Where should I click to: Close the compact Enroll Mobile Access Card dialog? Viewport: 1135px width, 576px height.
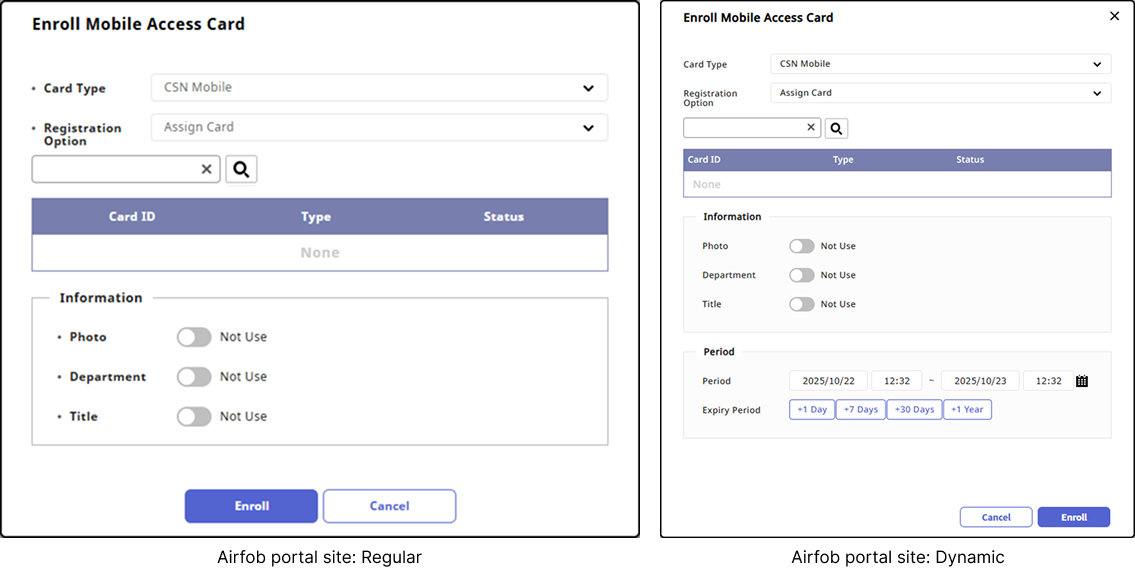tap(1115, 16)
